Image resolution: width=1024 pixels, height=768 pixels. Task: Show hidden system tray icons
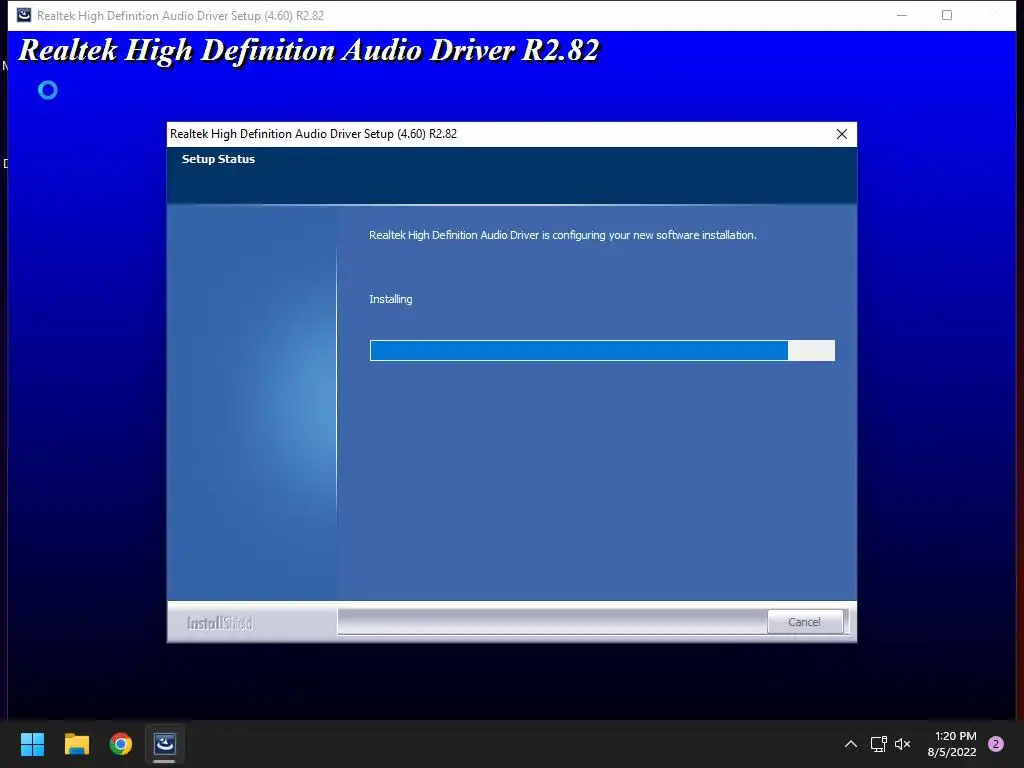850,744
